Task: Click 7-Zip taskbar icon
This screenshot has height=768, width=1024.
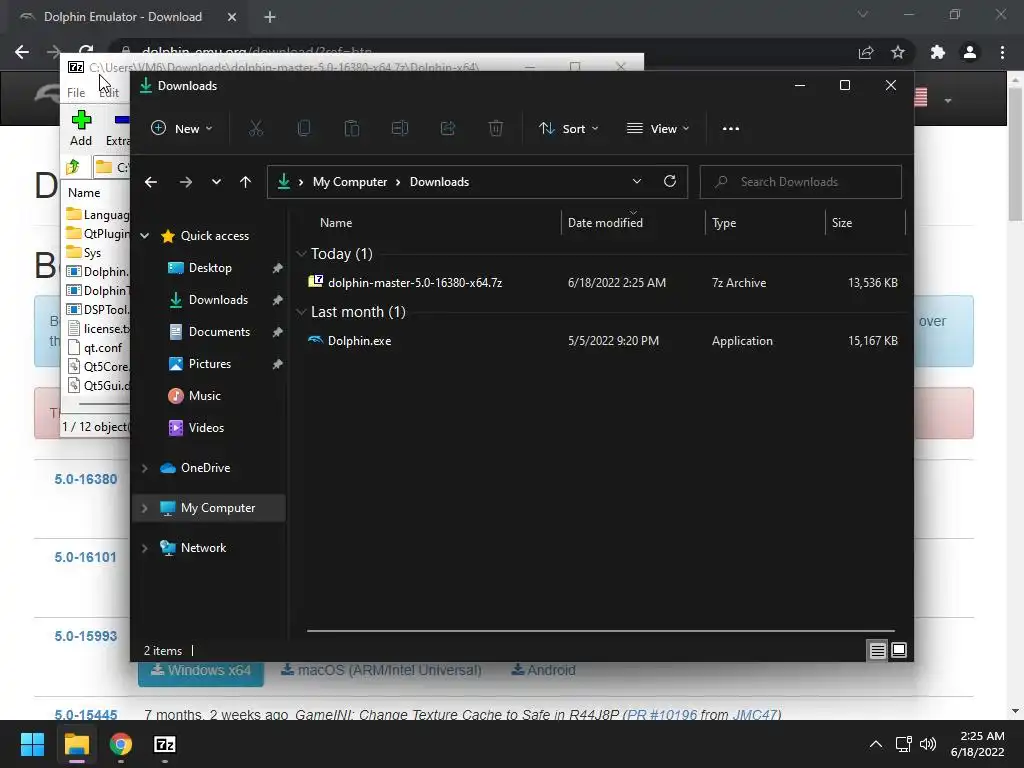Action: [x=165, y=744]
